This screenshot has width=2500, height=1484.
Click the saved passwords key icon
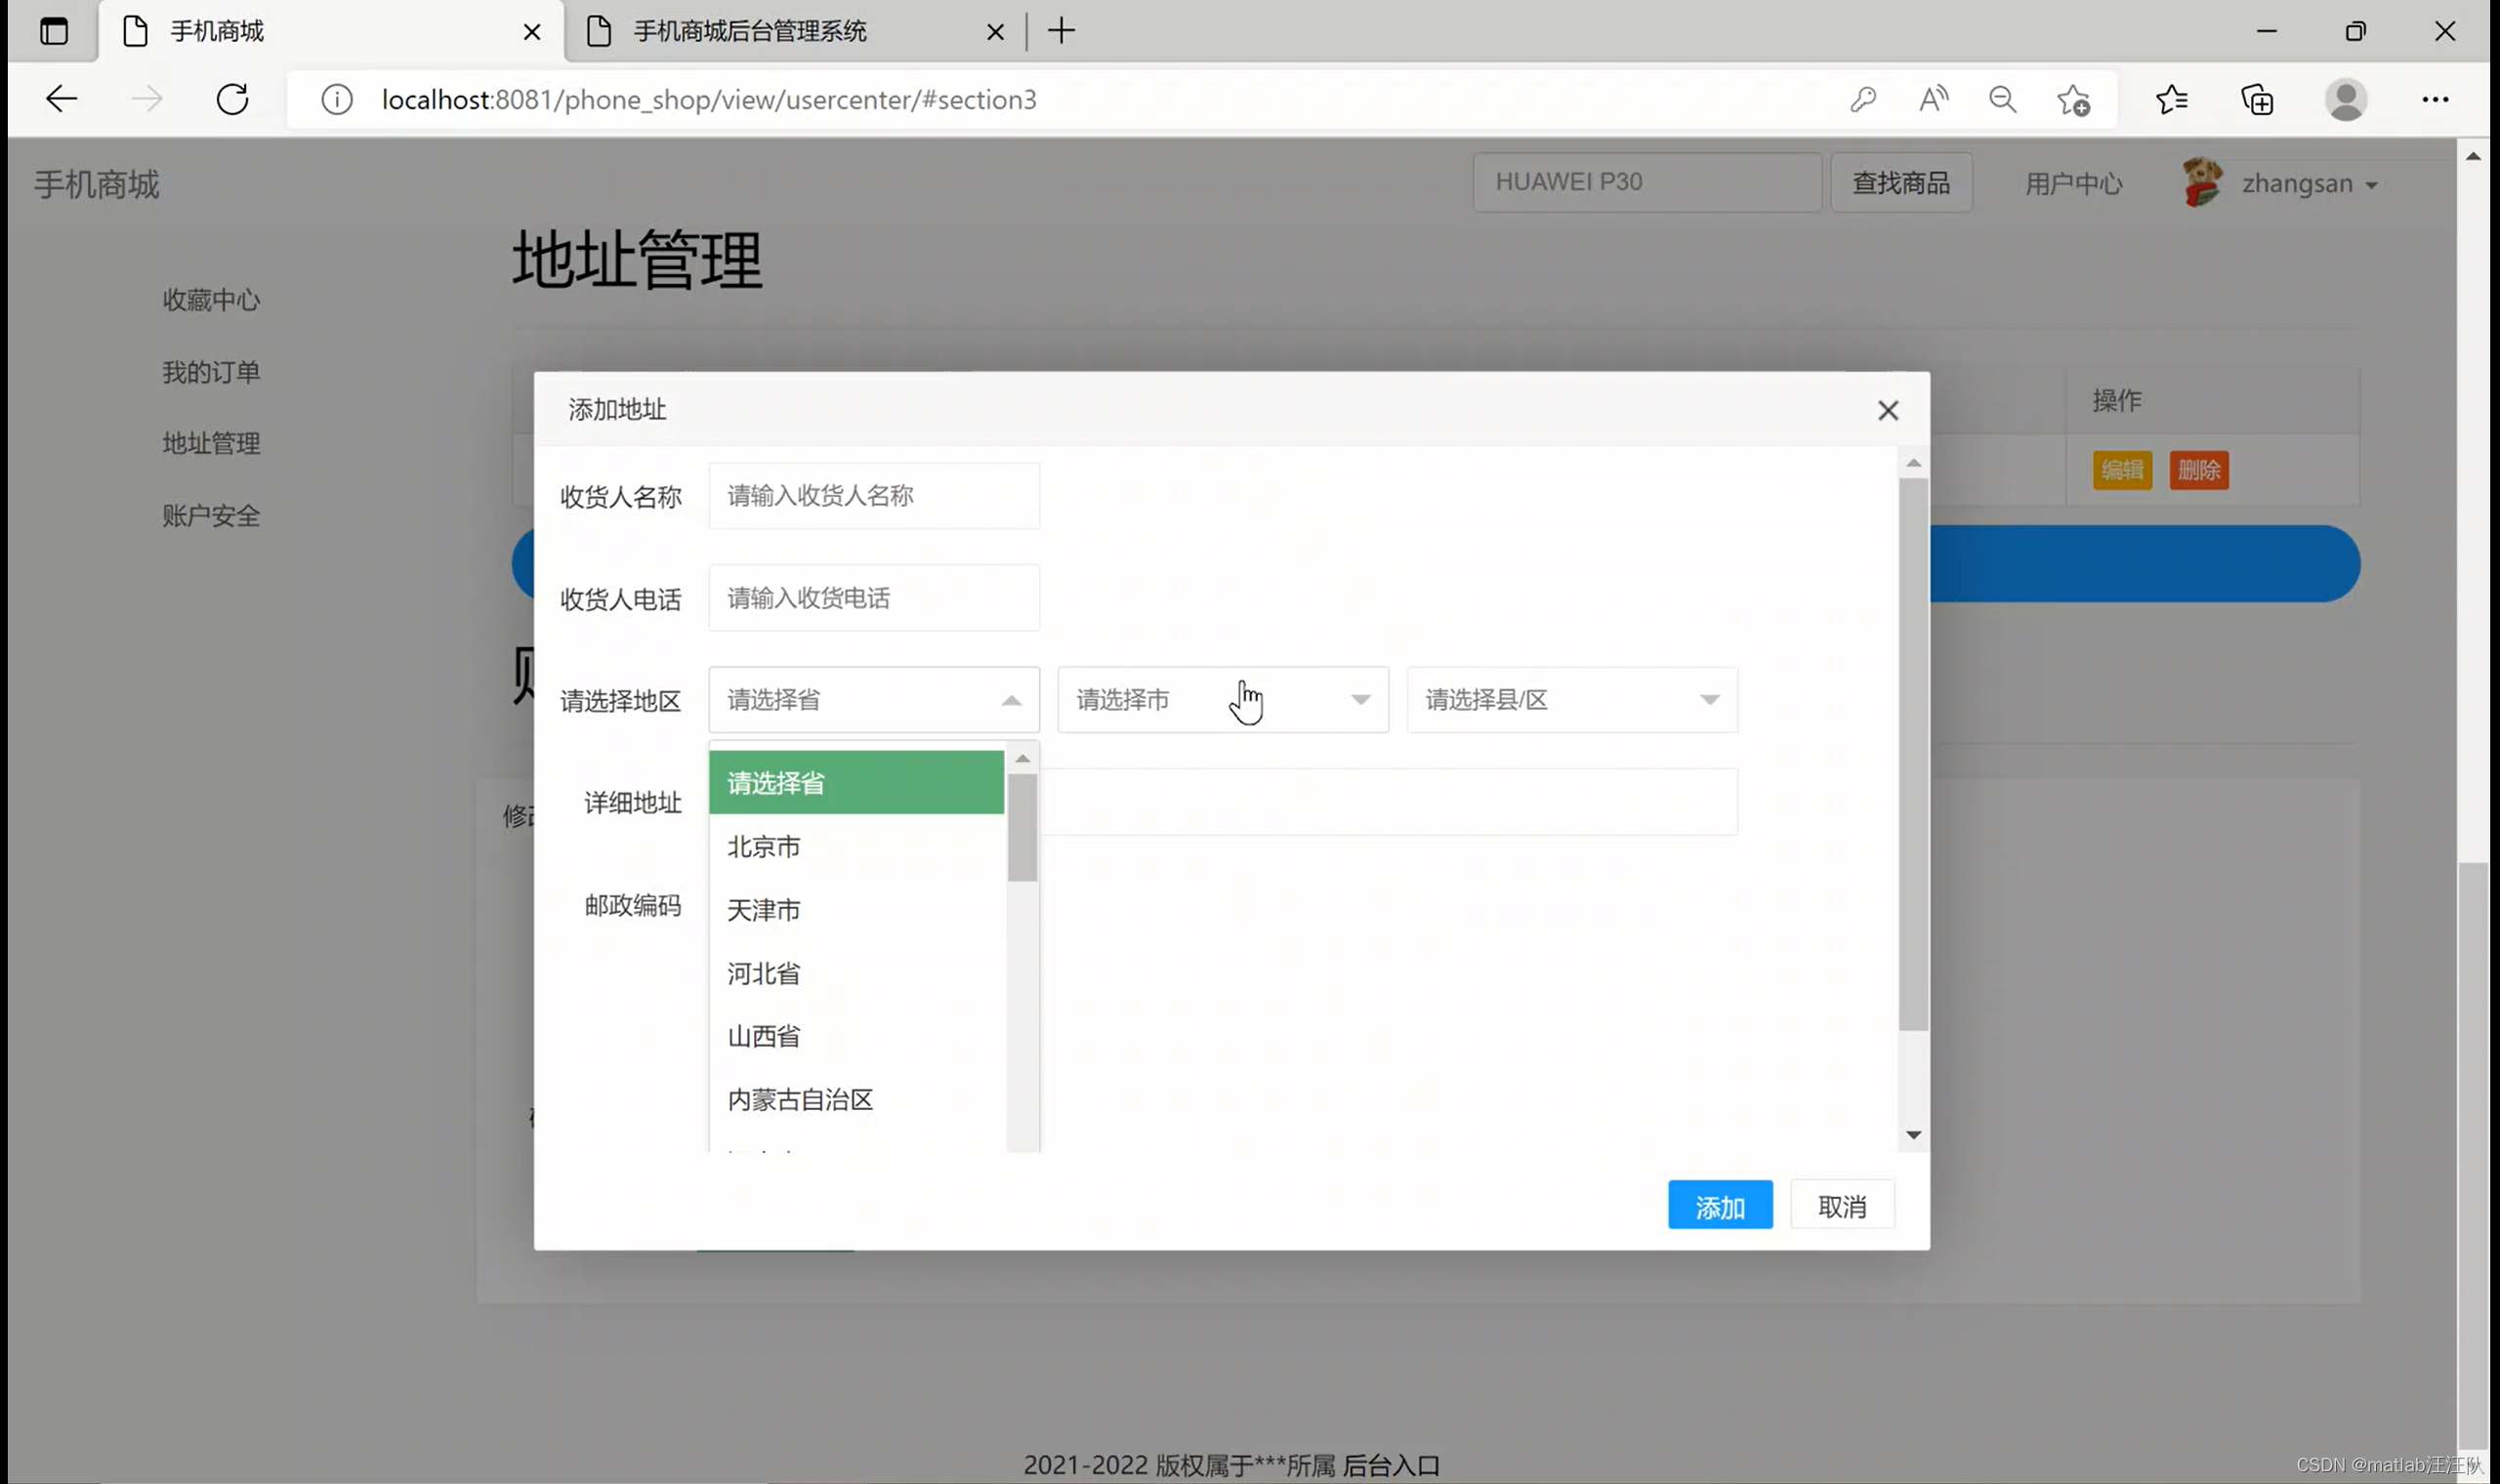pos(1862,99)
